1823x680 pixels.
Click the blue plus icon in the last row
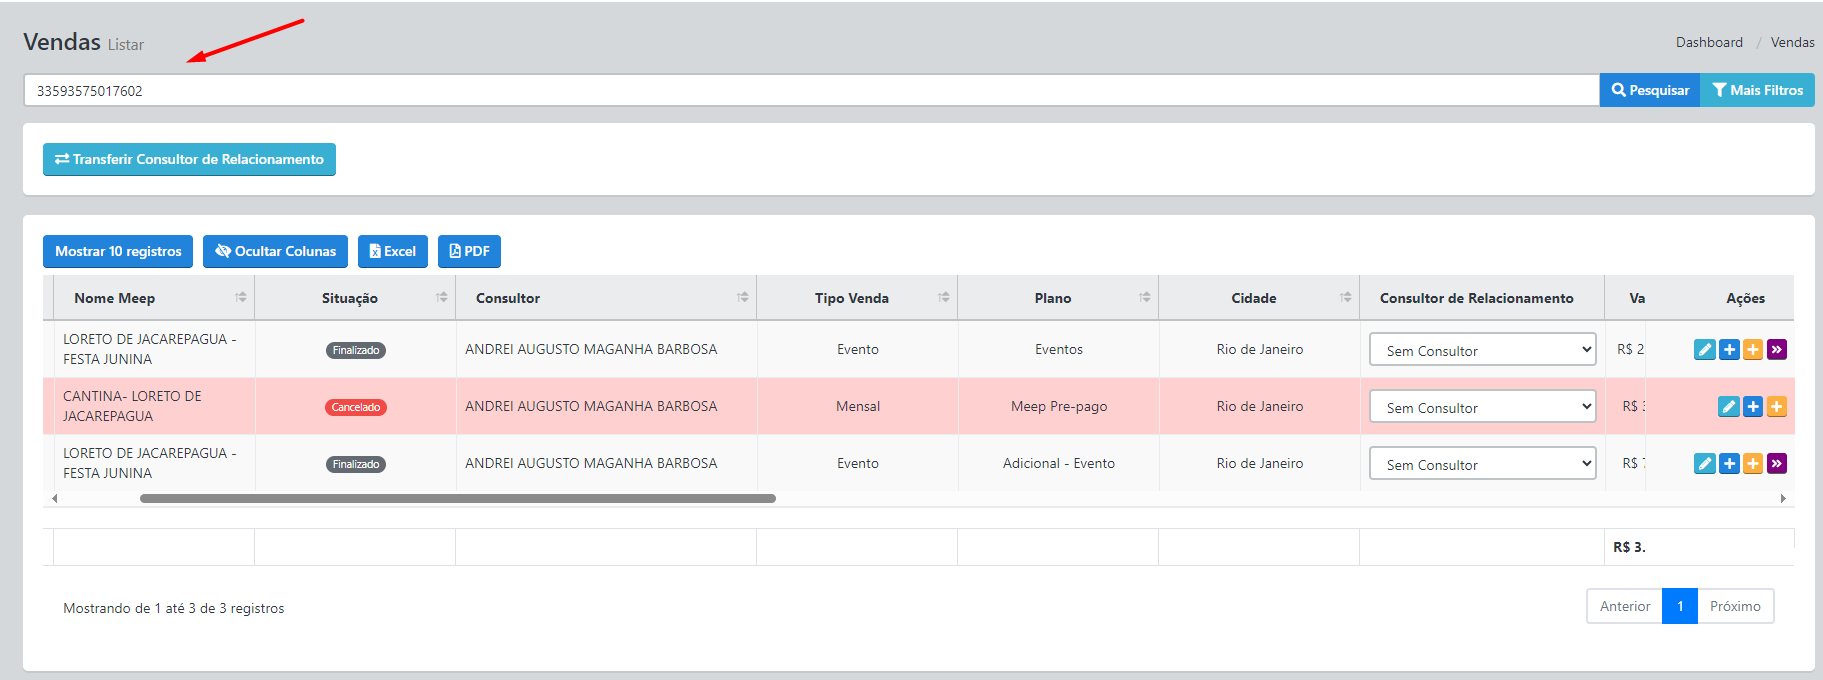tap(1728, 464)
